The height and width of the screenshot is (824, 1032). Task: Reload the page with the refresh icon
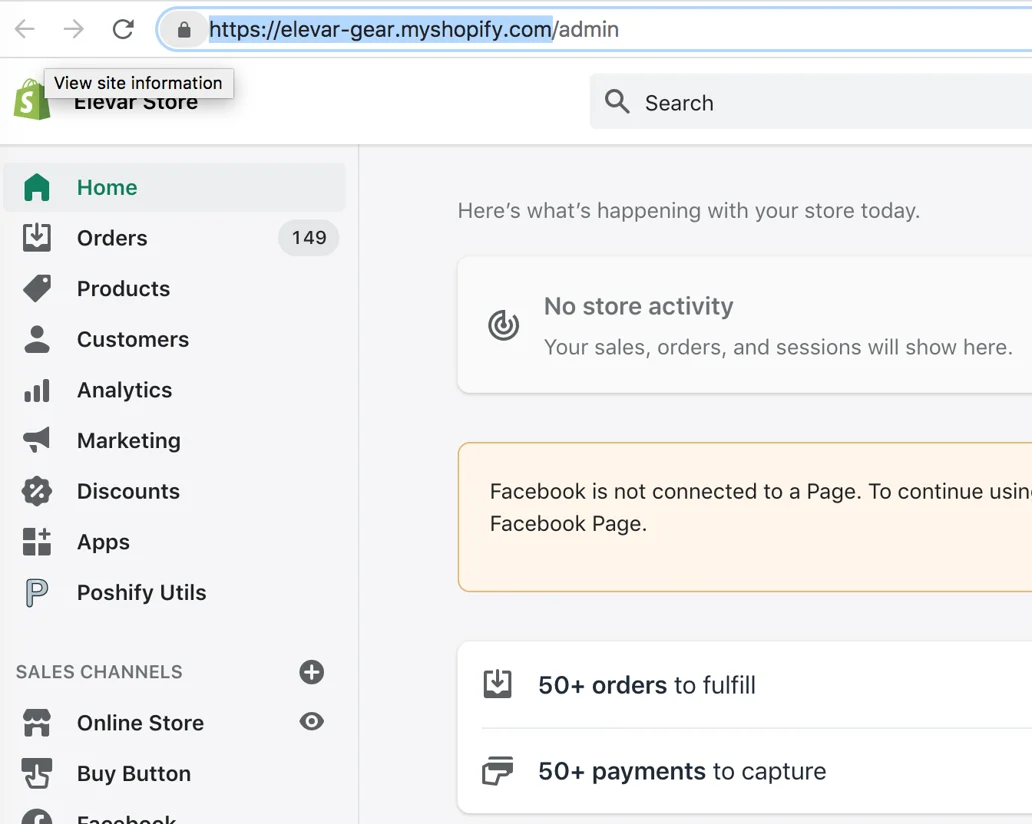[x=123, y=29]
